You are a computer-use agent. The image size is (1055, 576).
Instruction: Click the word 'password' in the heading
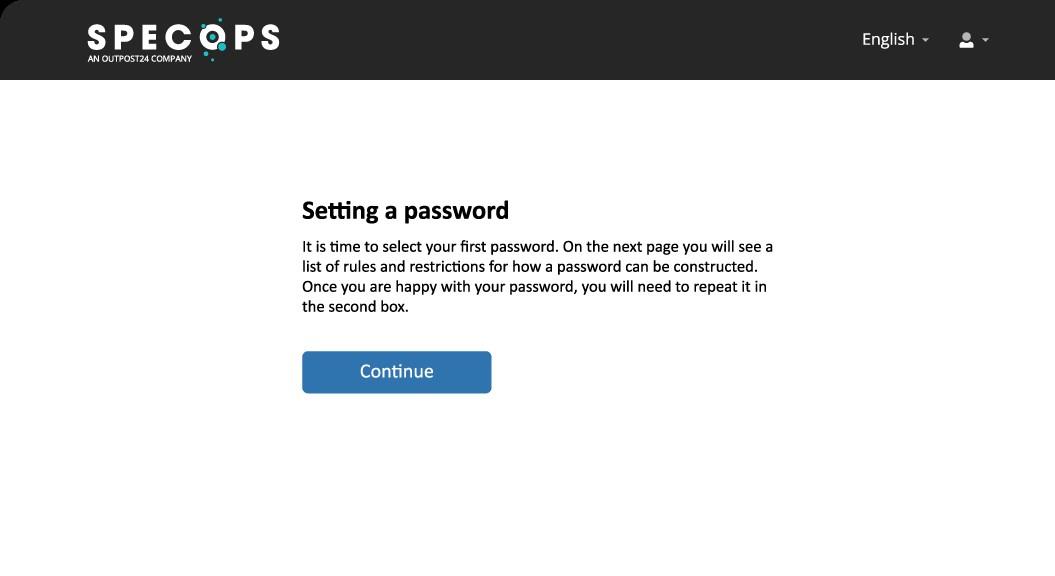[456, 211]
